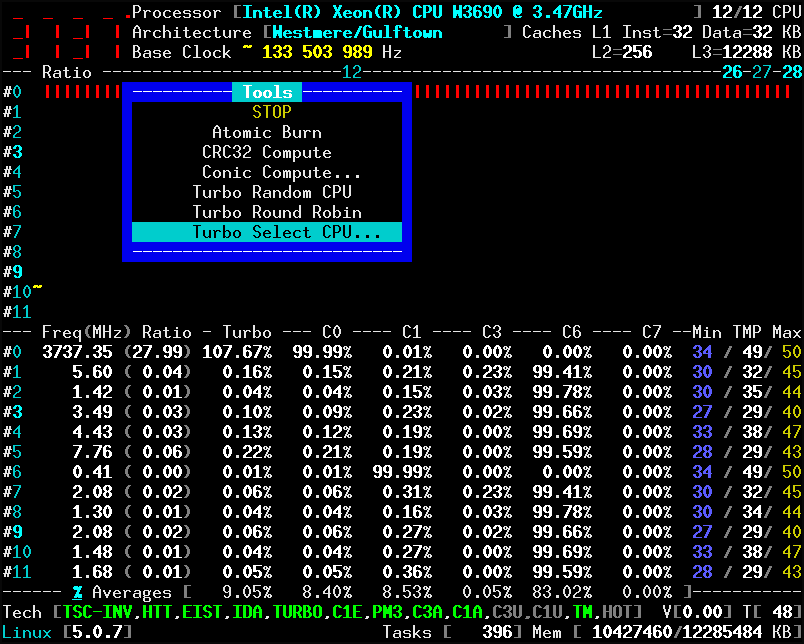Click IDA technology flag

[247, 612]
